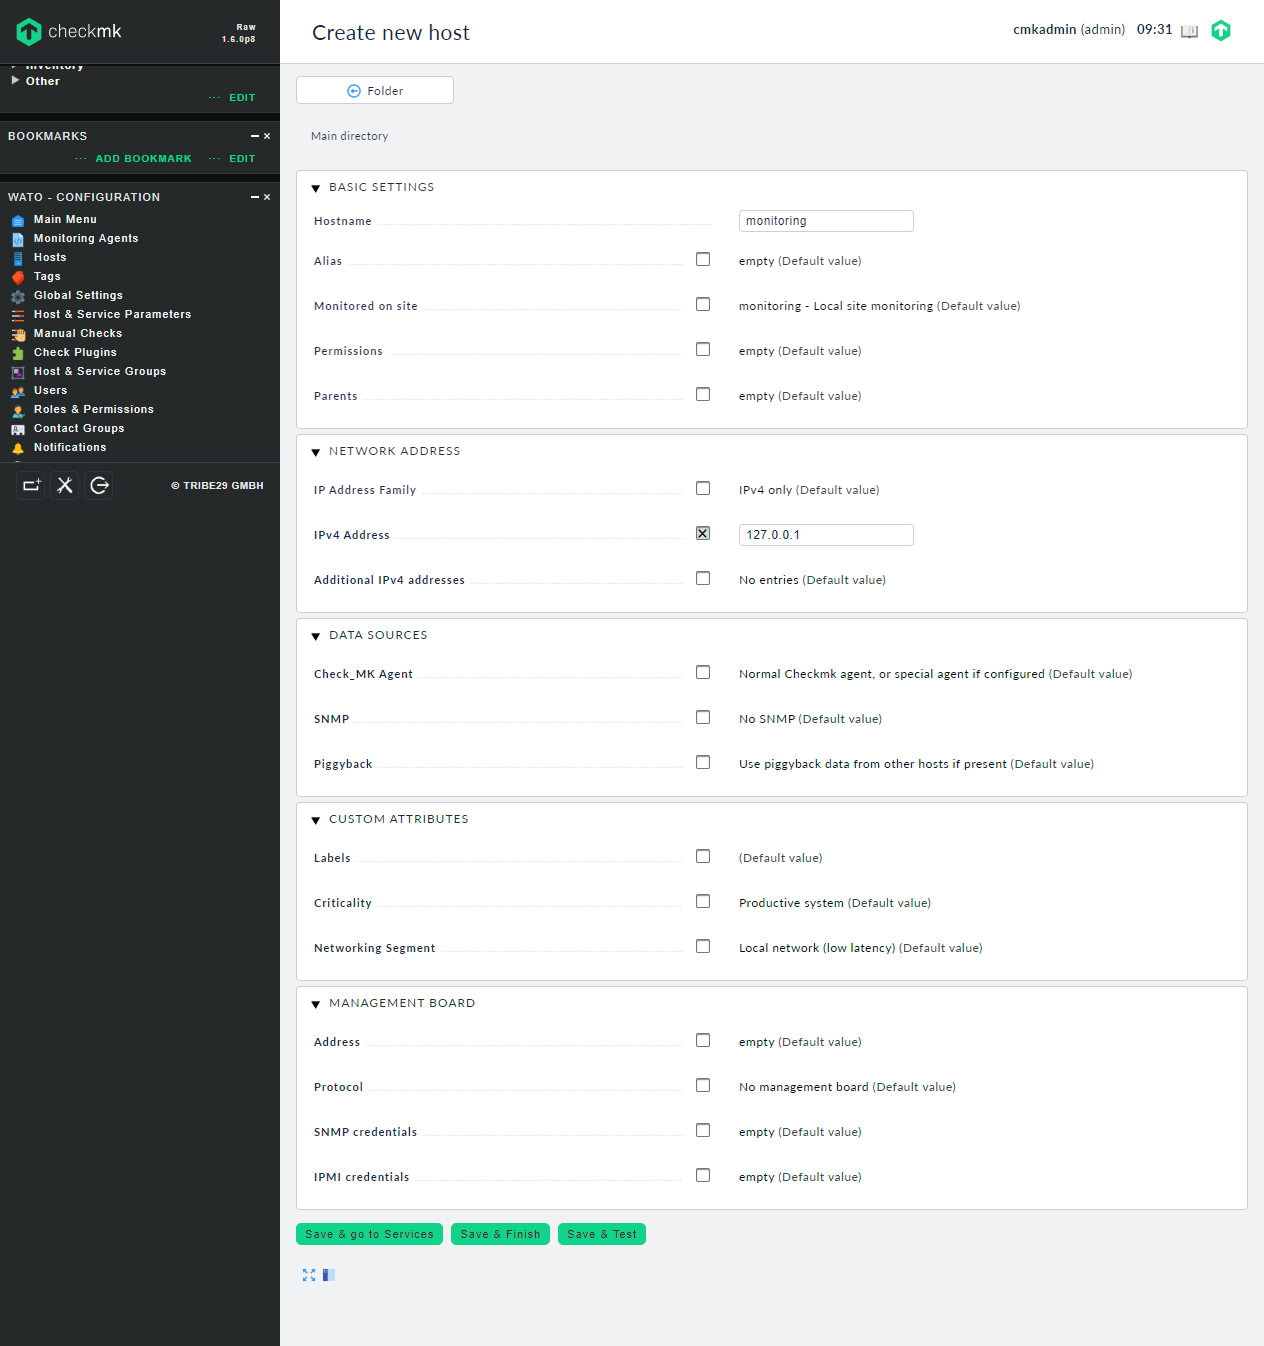Click the Tags icon in WATO menu

[18, 277]
